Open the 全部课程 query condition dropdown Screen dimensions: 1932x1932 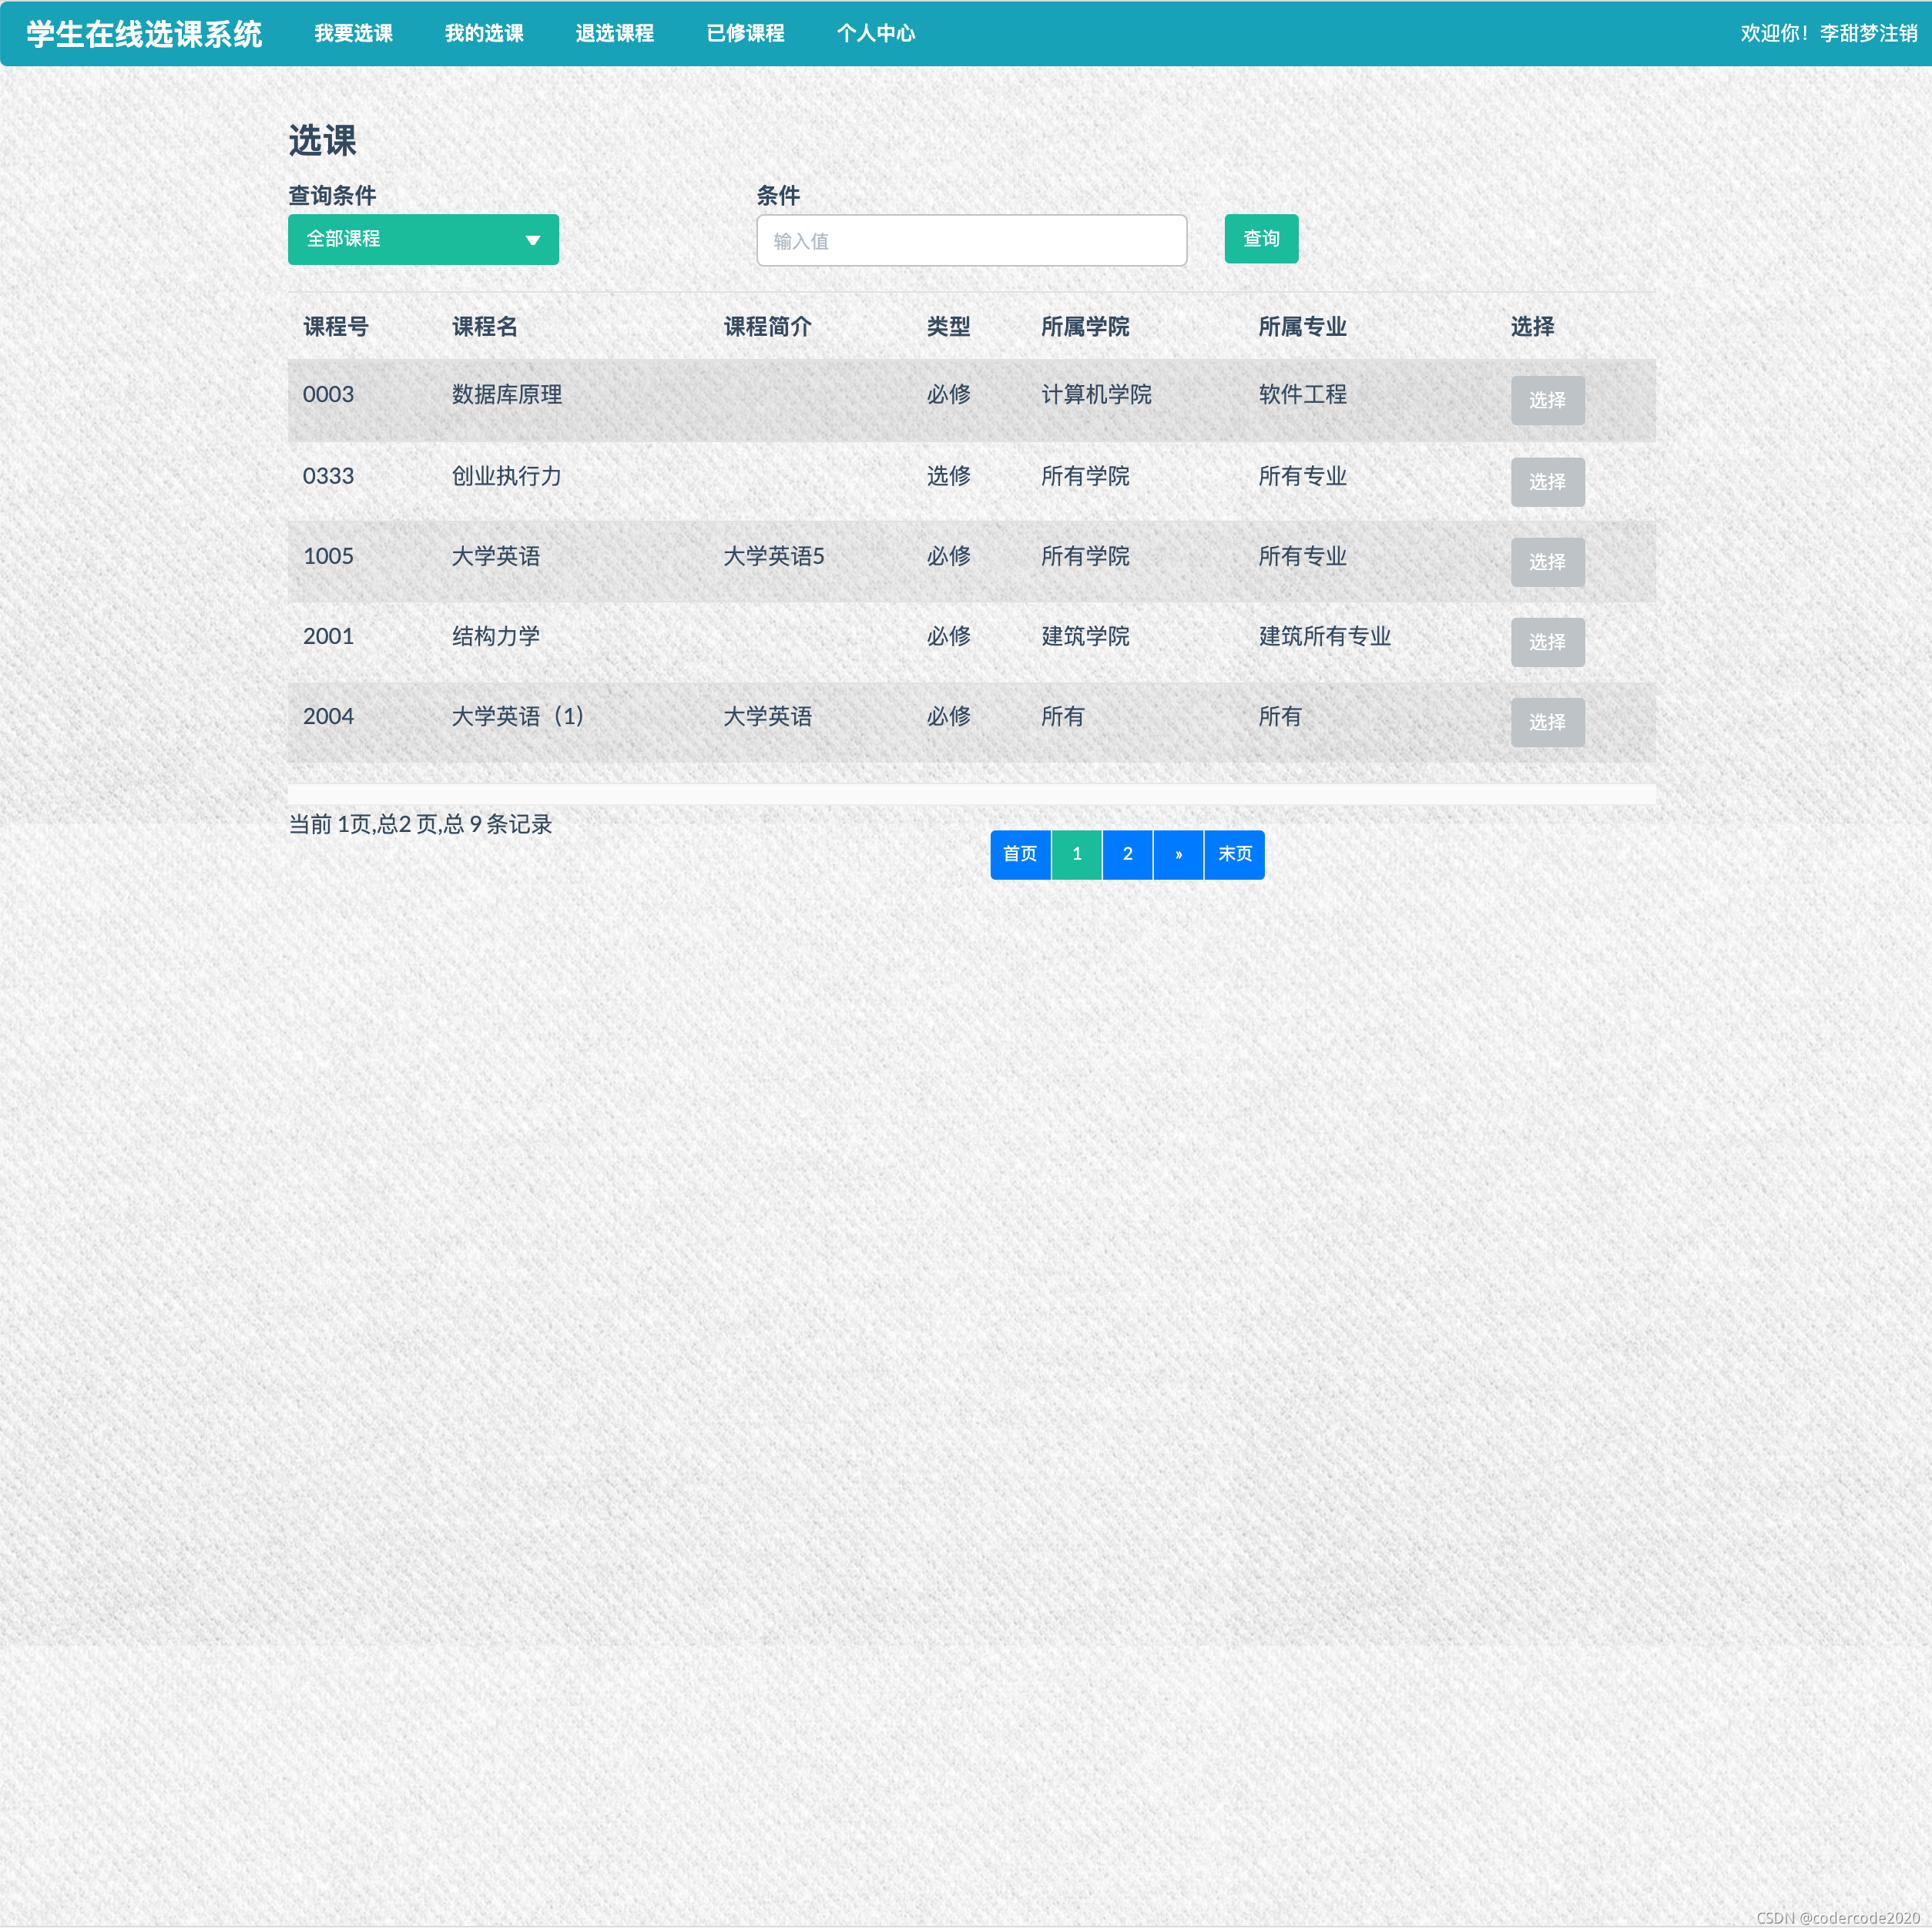(423, 239)
